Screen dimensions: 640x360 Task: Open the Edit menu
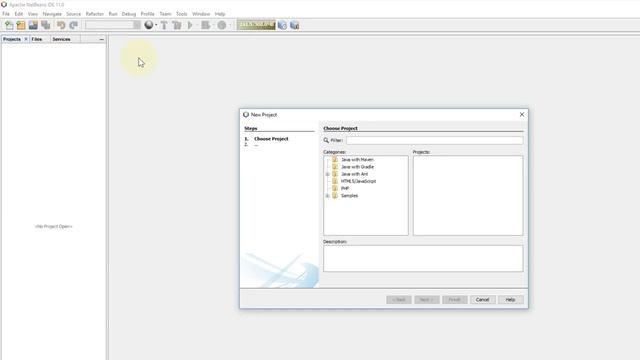[19, 14]
